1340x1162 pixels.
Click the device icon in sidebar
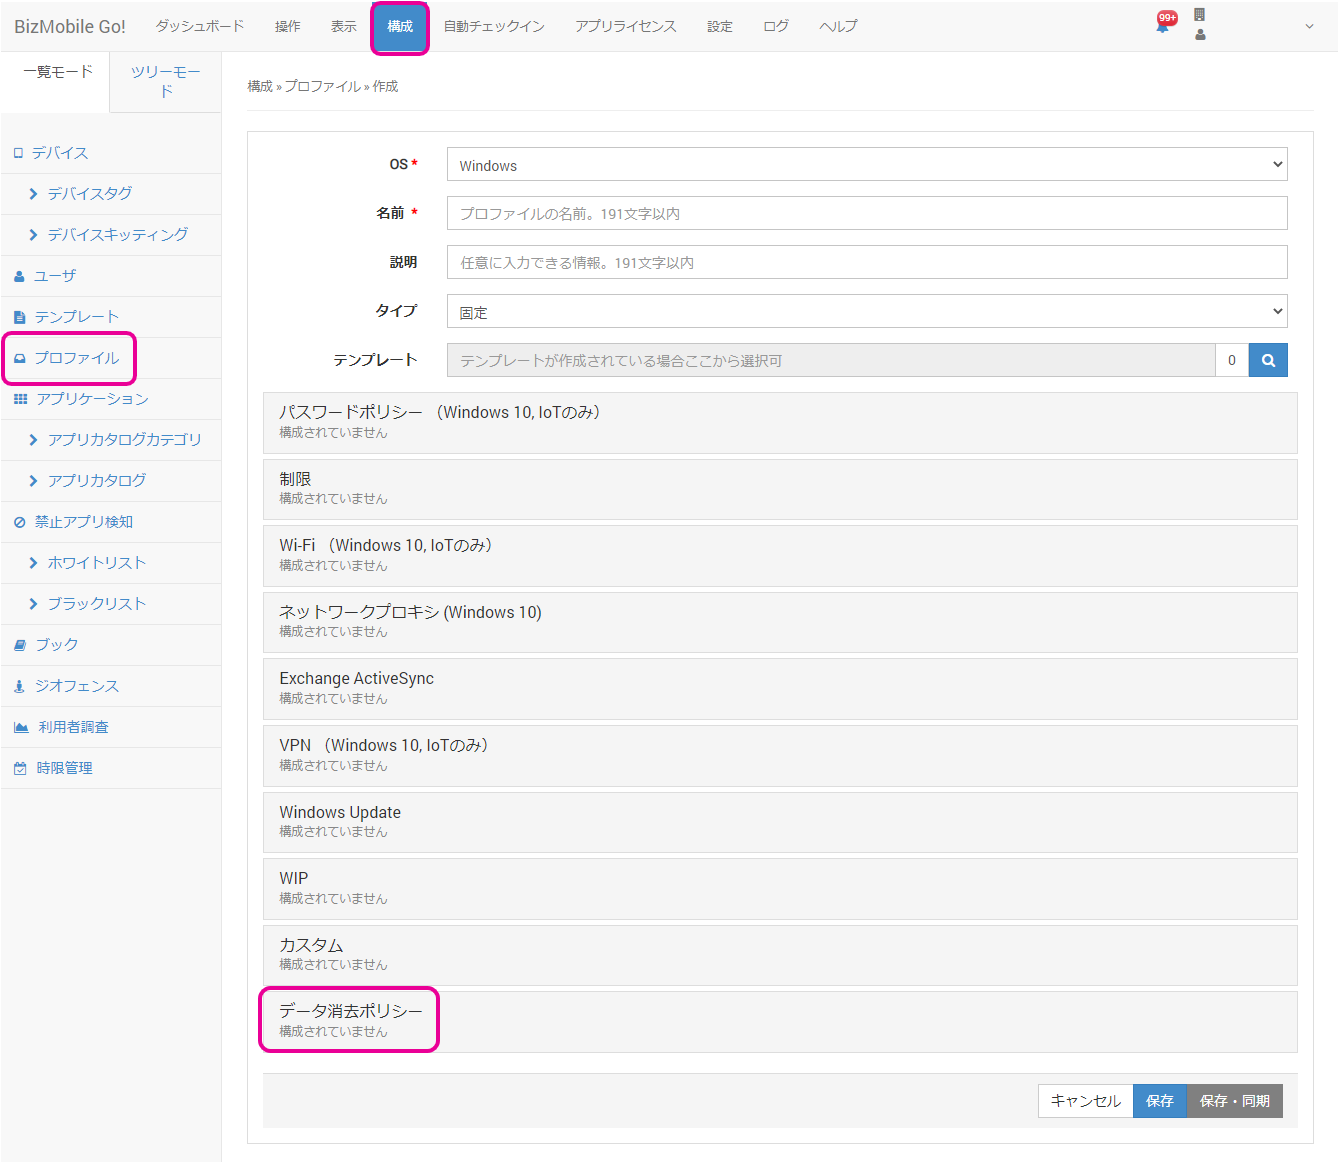tap(18, 153)
